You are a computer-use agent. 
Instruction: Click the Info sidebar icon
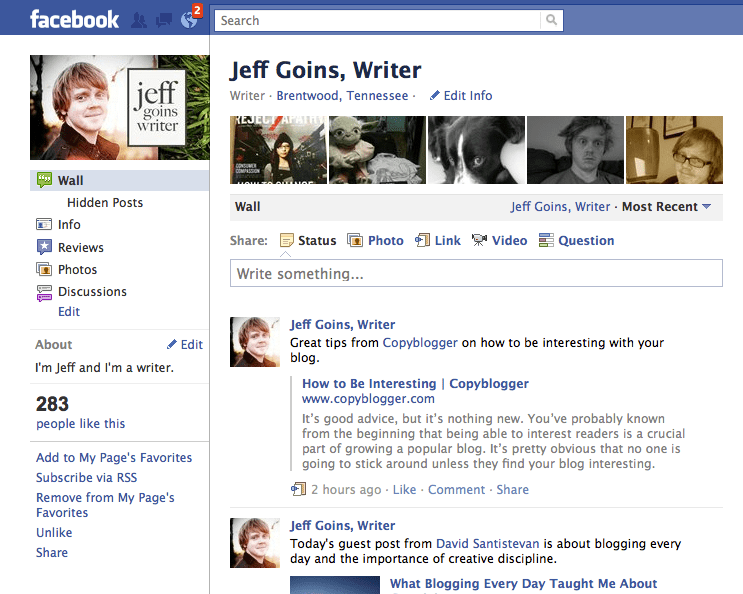coord(44,224)
